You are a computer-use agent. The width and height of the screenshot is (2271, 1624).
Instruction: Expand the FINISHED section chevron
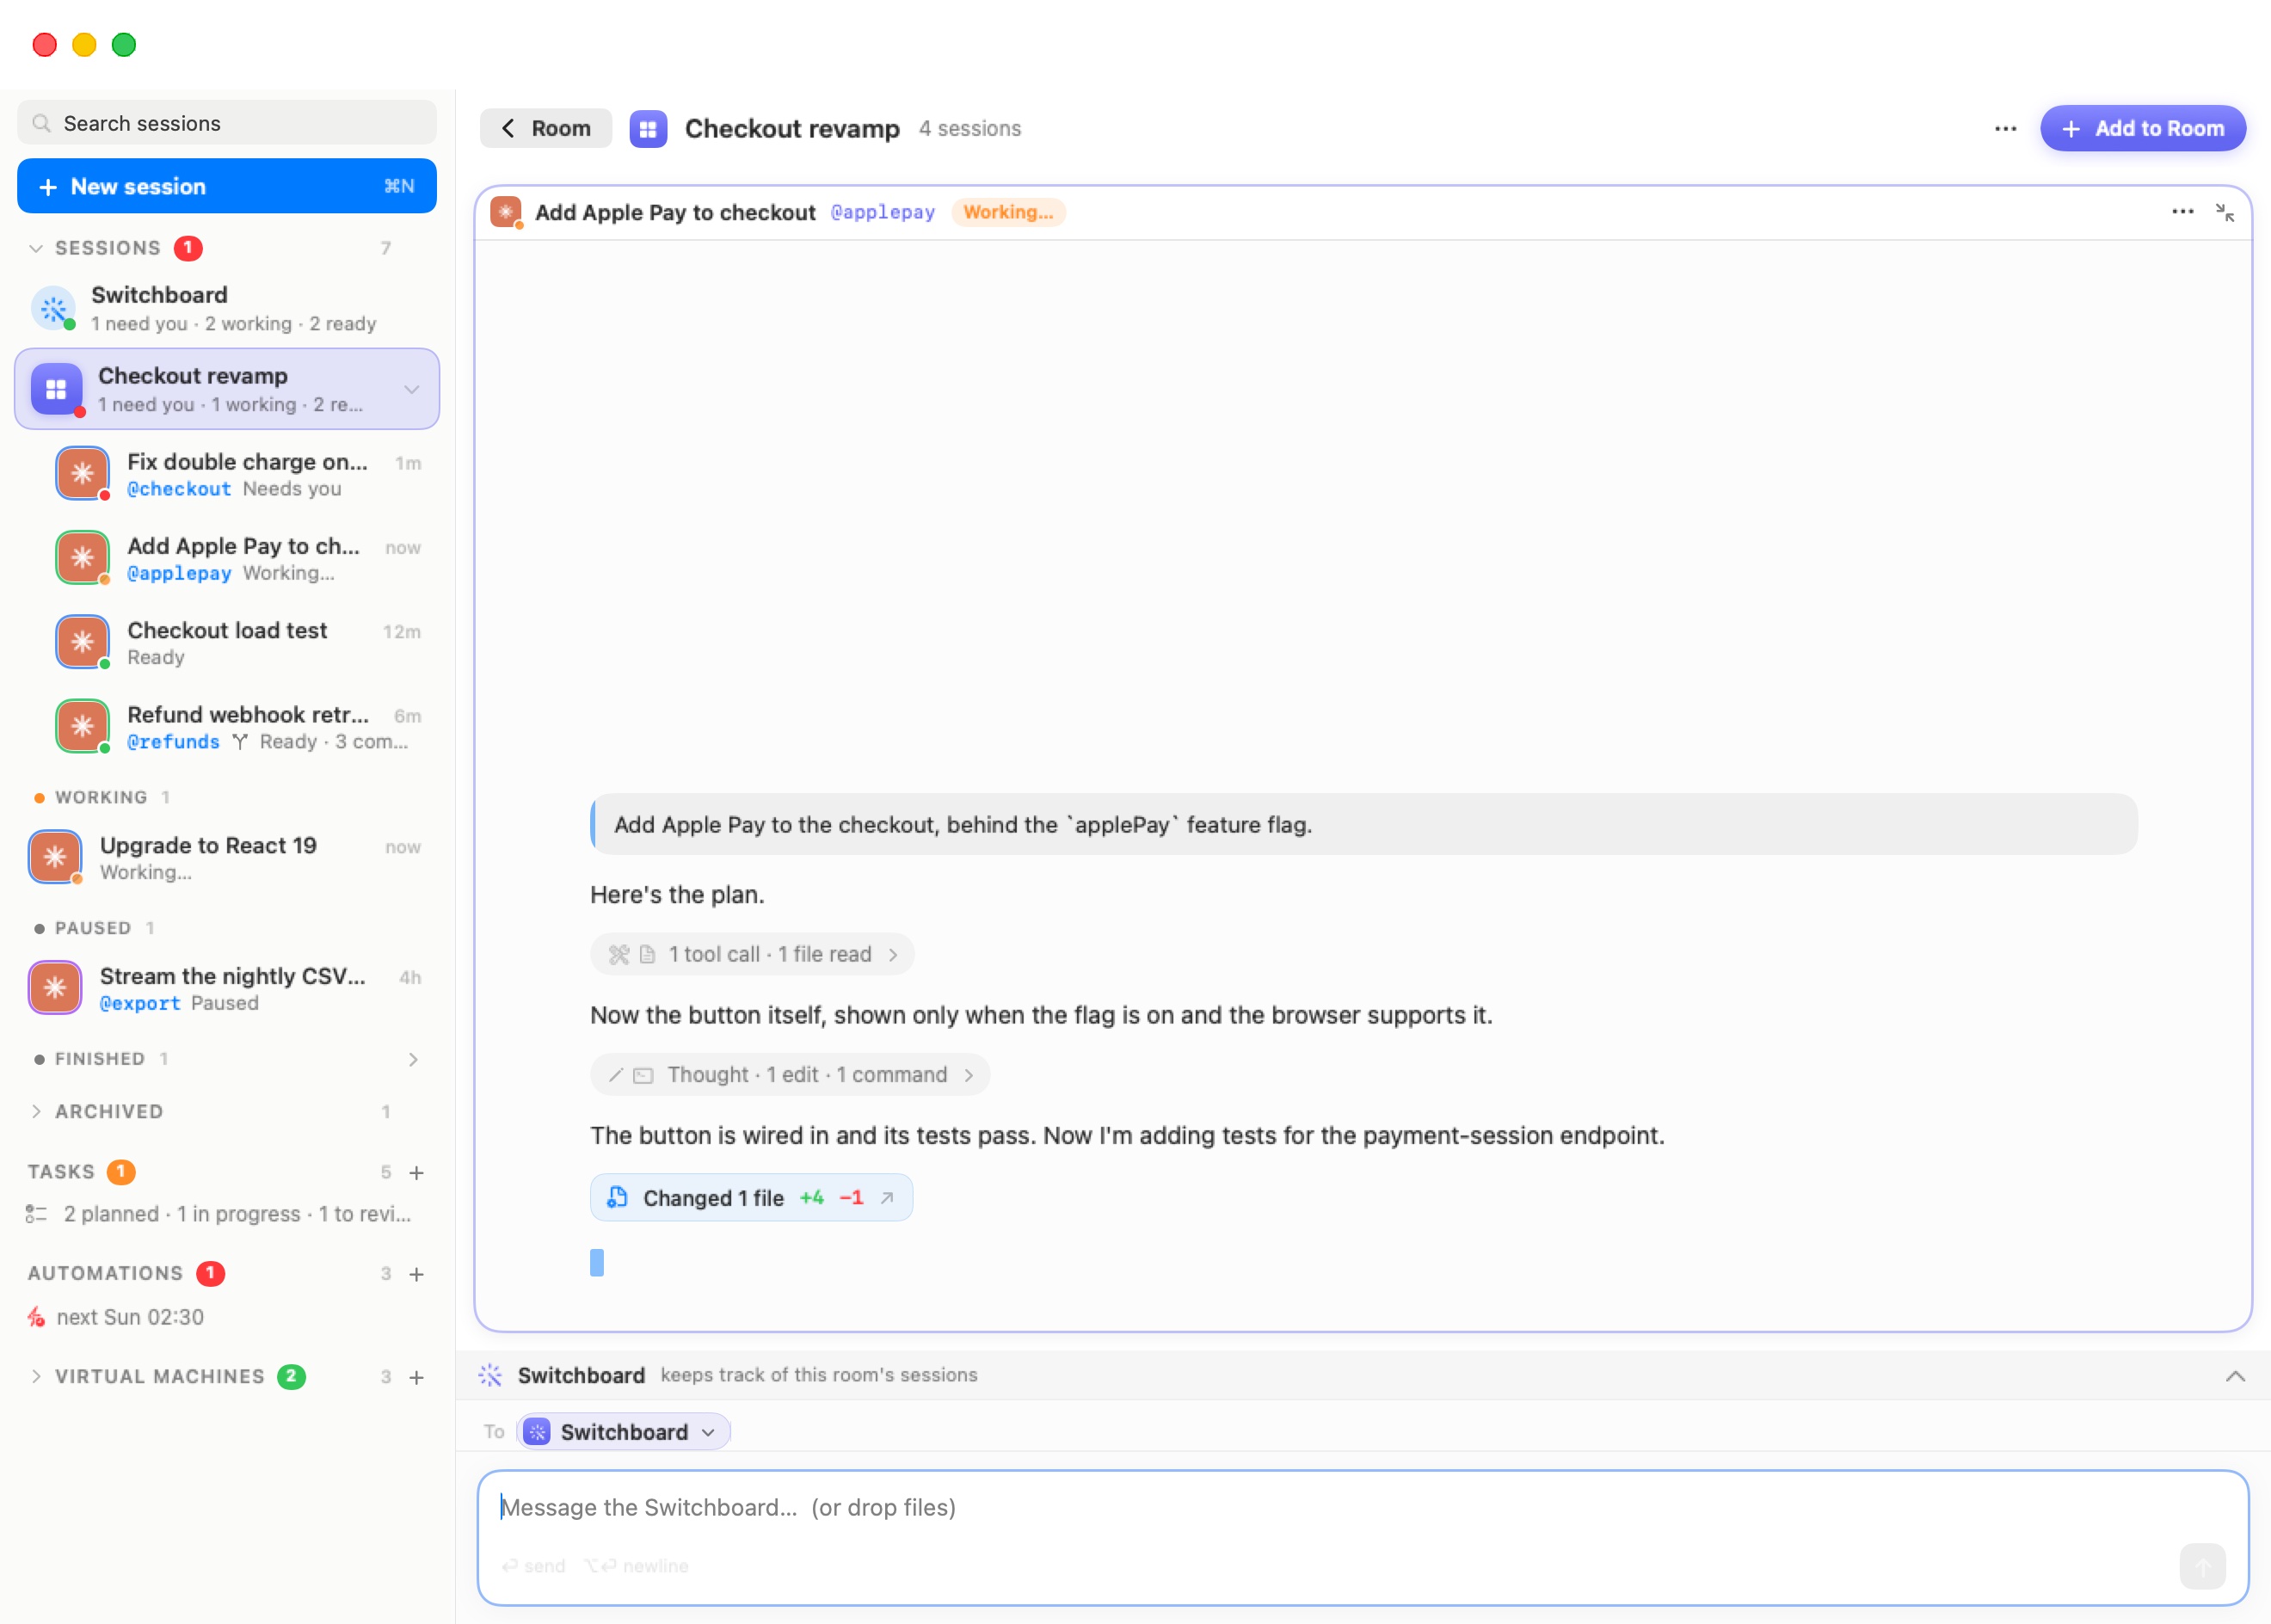tap(413, 1059)
